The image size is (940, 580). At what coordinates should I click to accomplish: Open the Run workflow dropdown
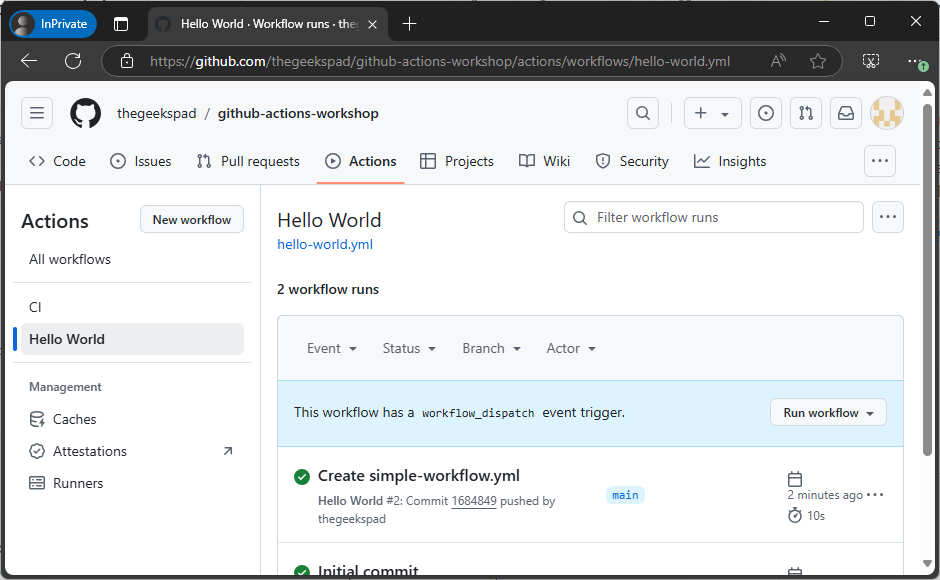click(828, 413)
